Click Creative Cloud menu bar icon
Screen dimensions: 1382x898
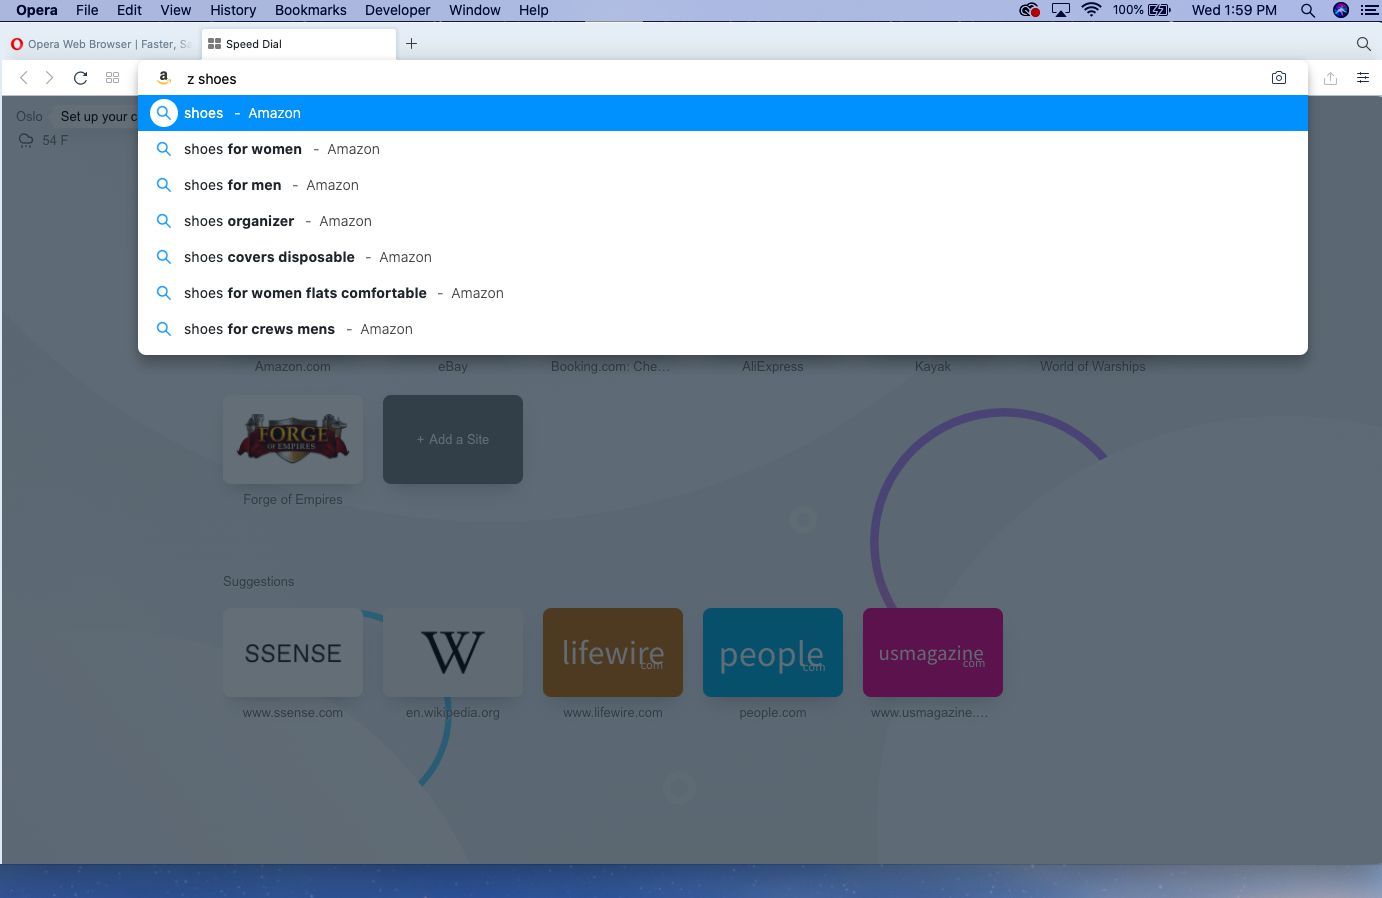[x=1029, y=10]
